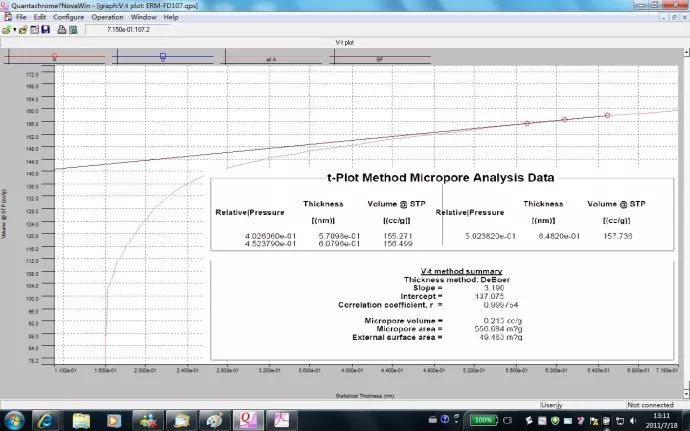
Task: Click the scroll up arrow of vertical scrollbar
Action: tap(686, 52)
